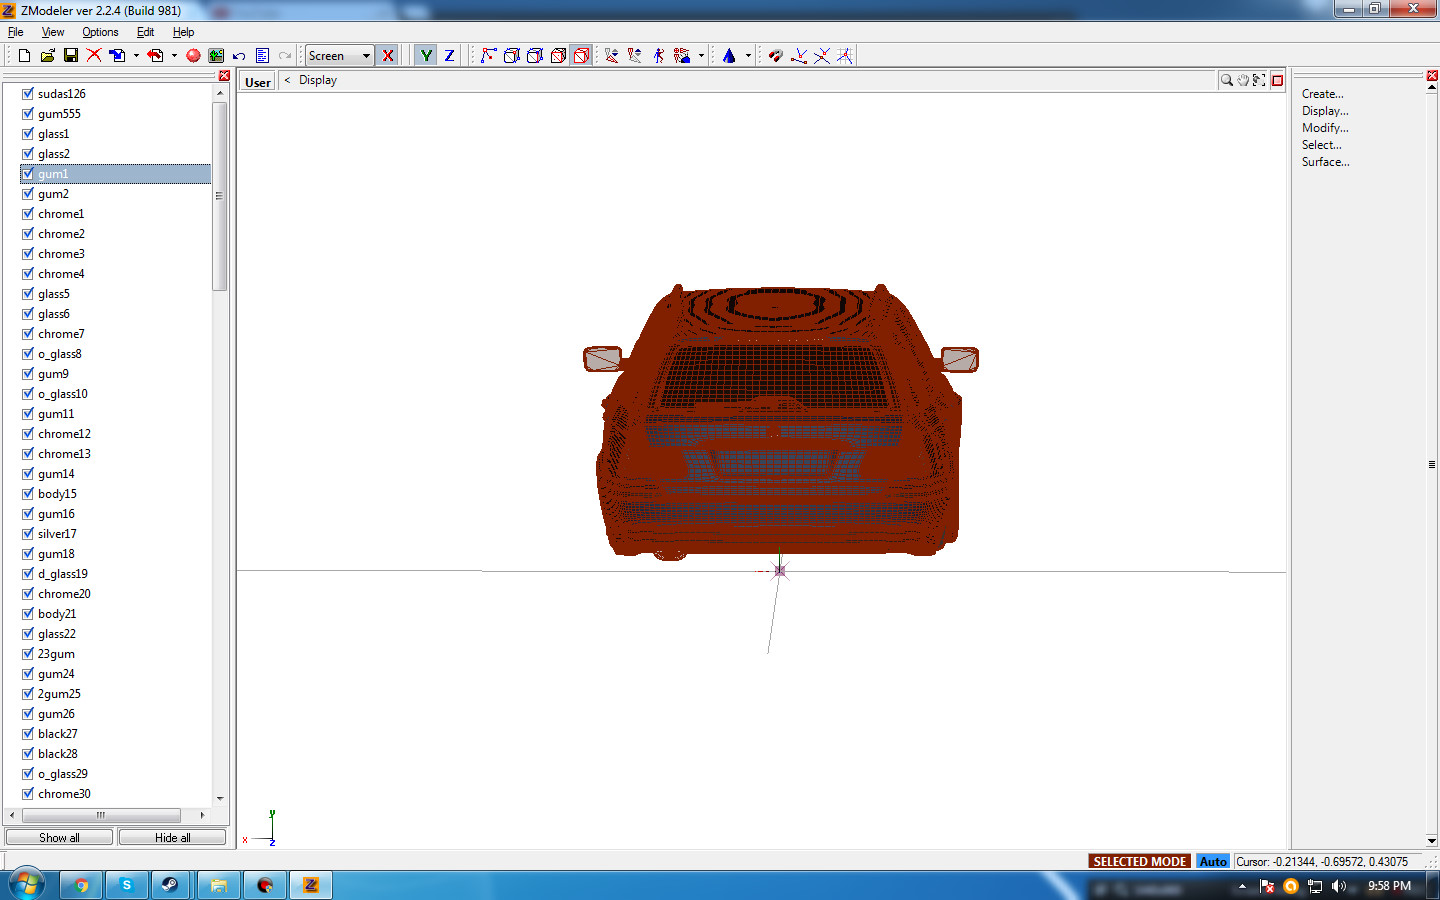This screenshot has height=900, width=1440.
Task: Uncheck visibility of glass1 object
Action: (28, 133)
